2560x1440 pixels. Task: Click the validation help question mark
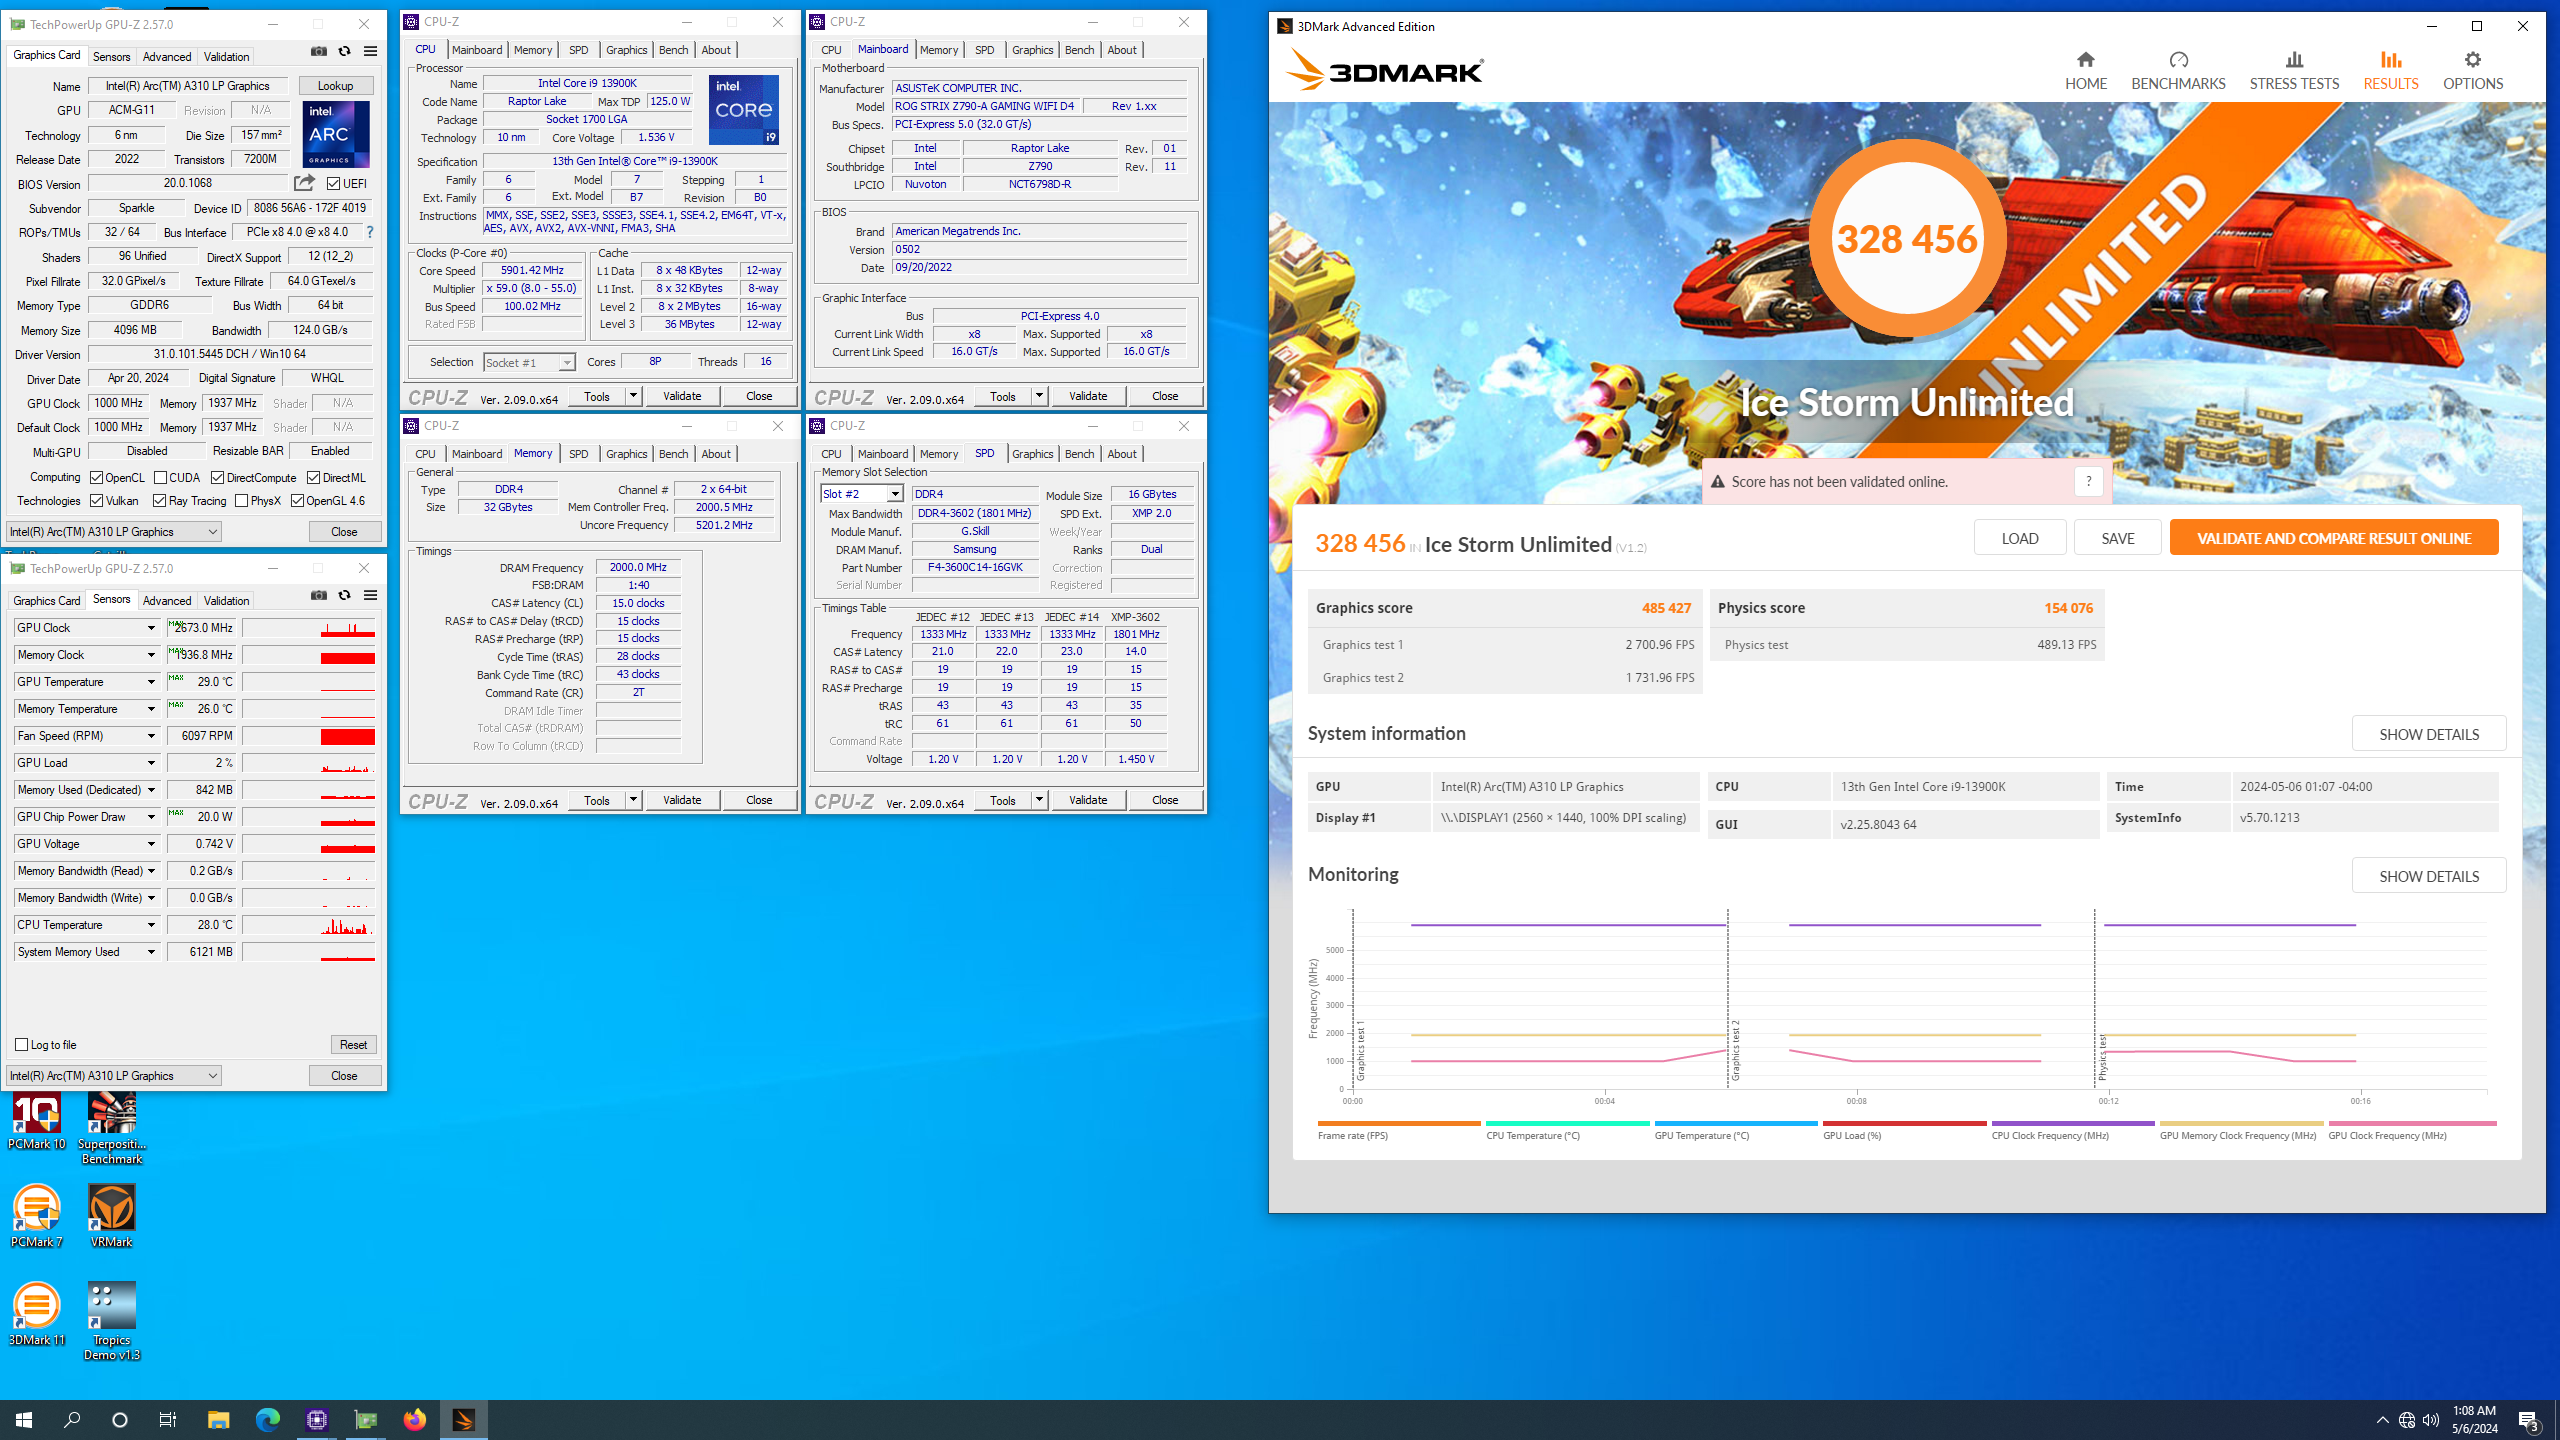pyautogui.click(x=2088, y=481)
